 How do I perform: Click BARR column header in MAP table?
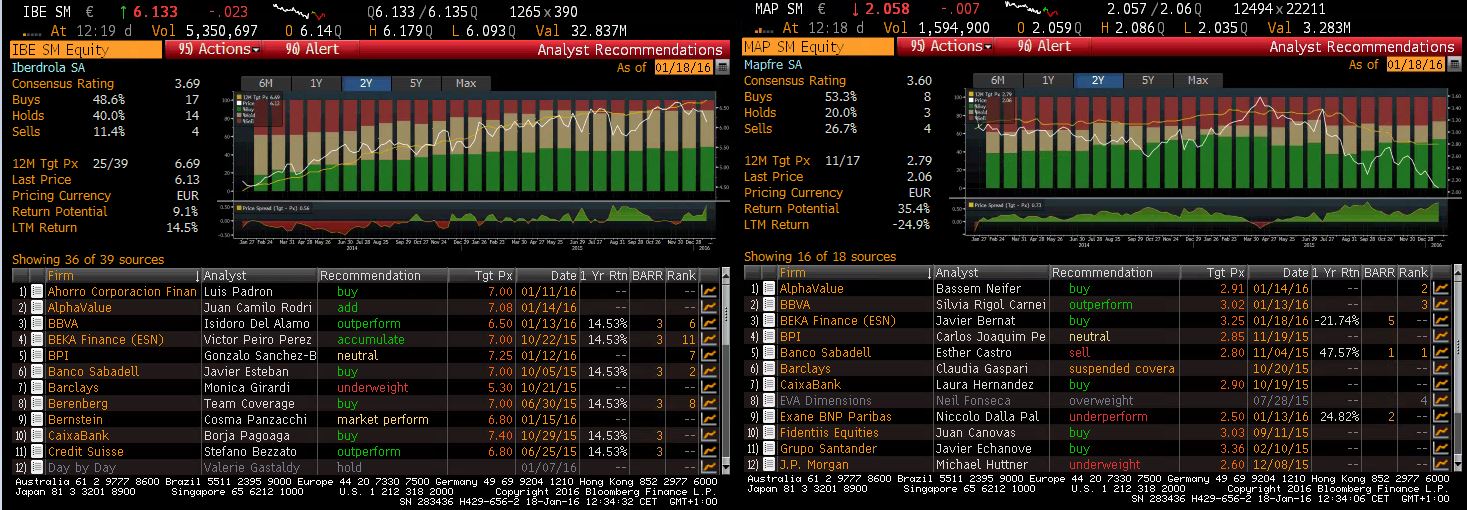(1379, 272)
